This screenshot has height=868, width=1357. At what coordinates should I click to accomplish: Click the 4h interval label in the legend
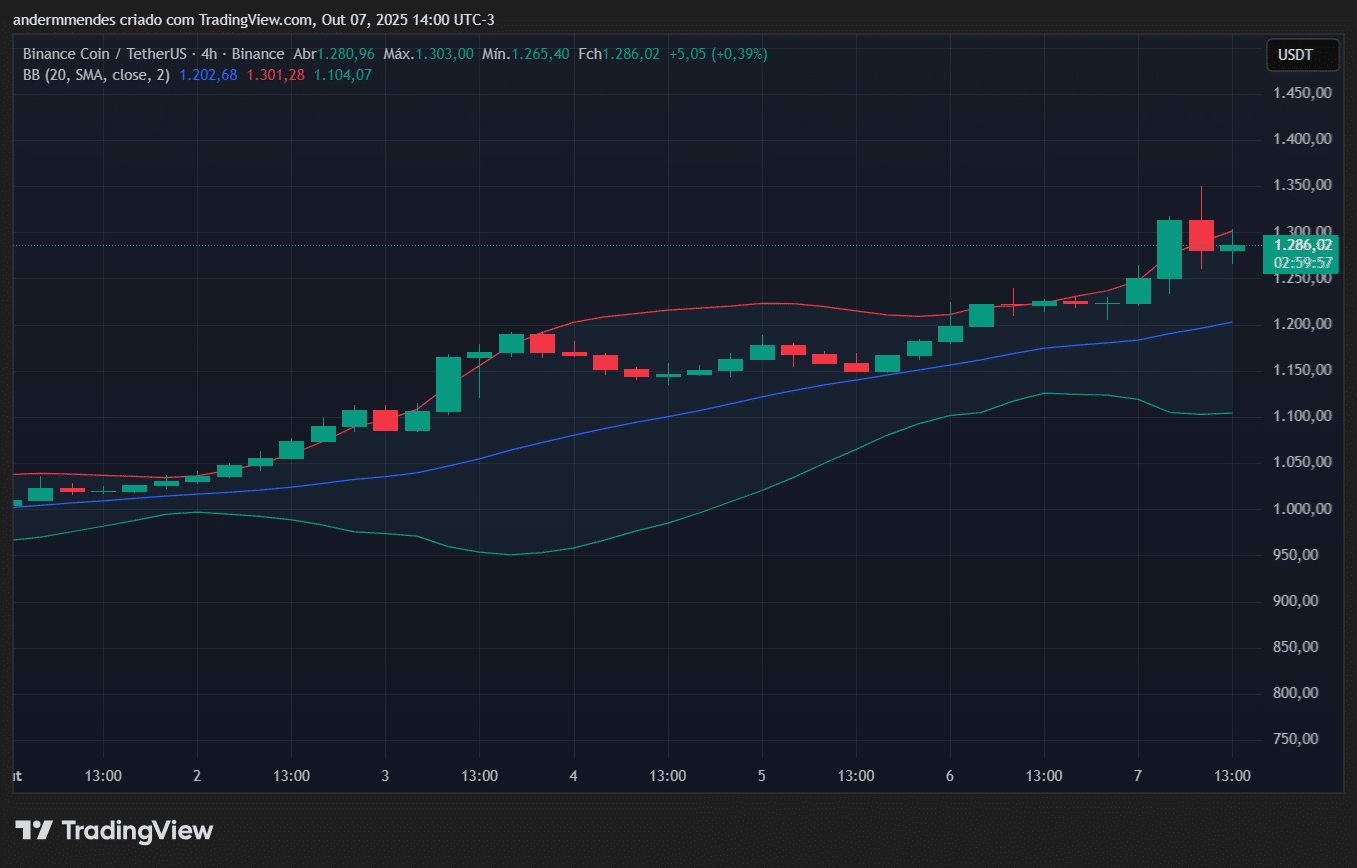(x=210, y=54)
